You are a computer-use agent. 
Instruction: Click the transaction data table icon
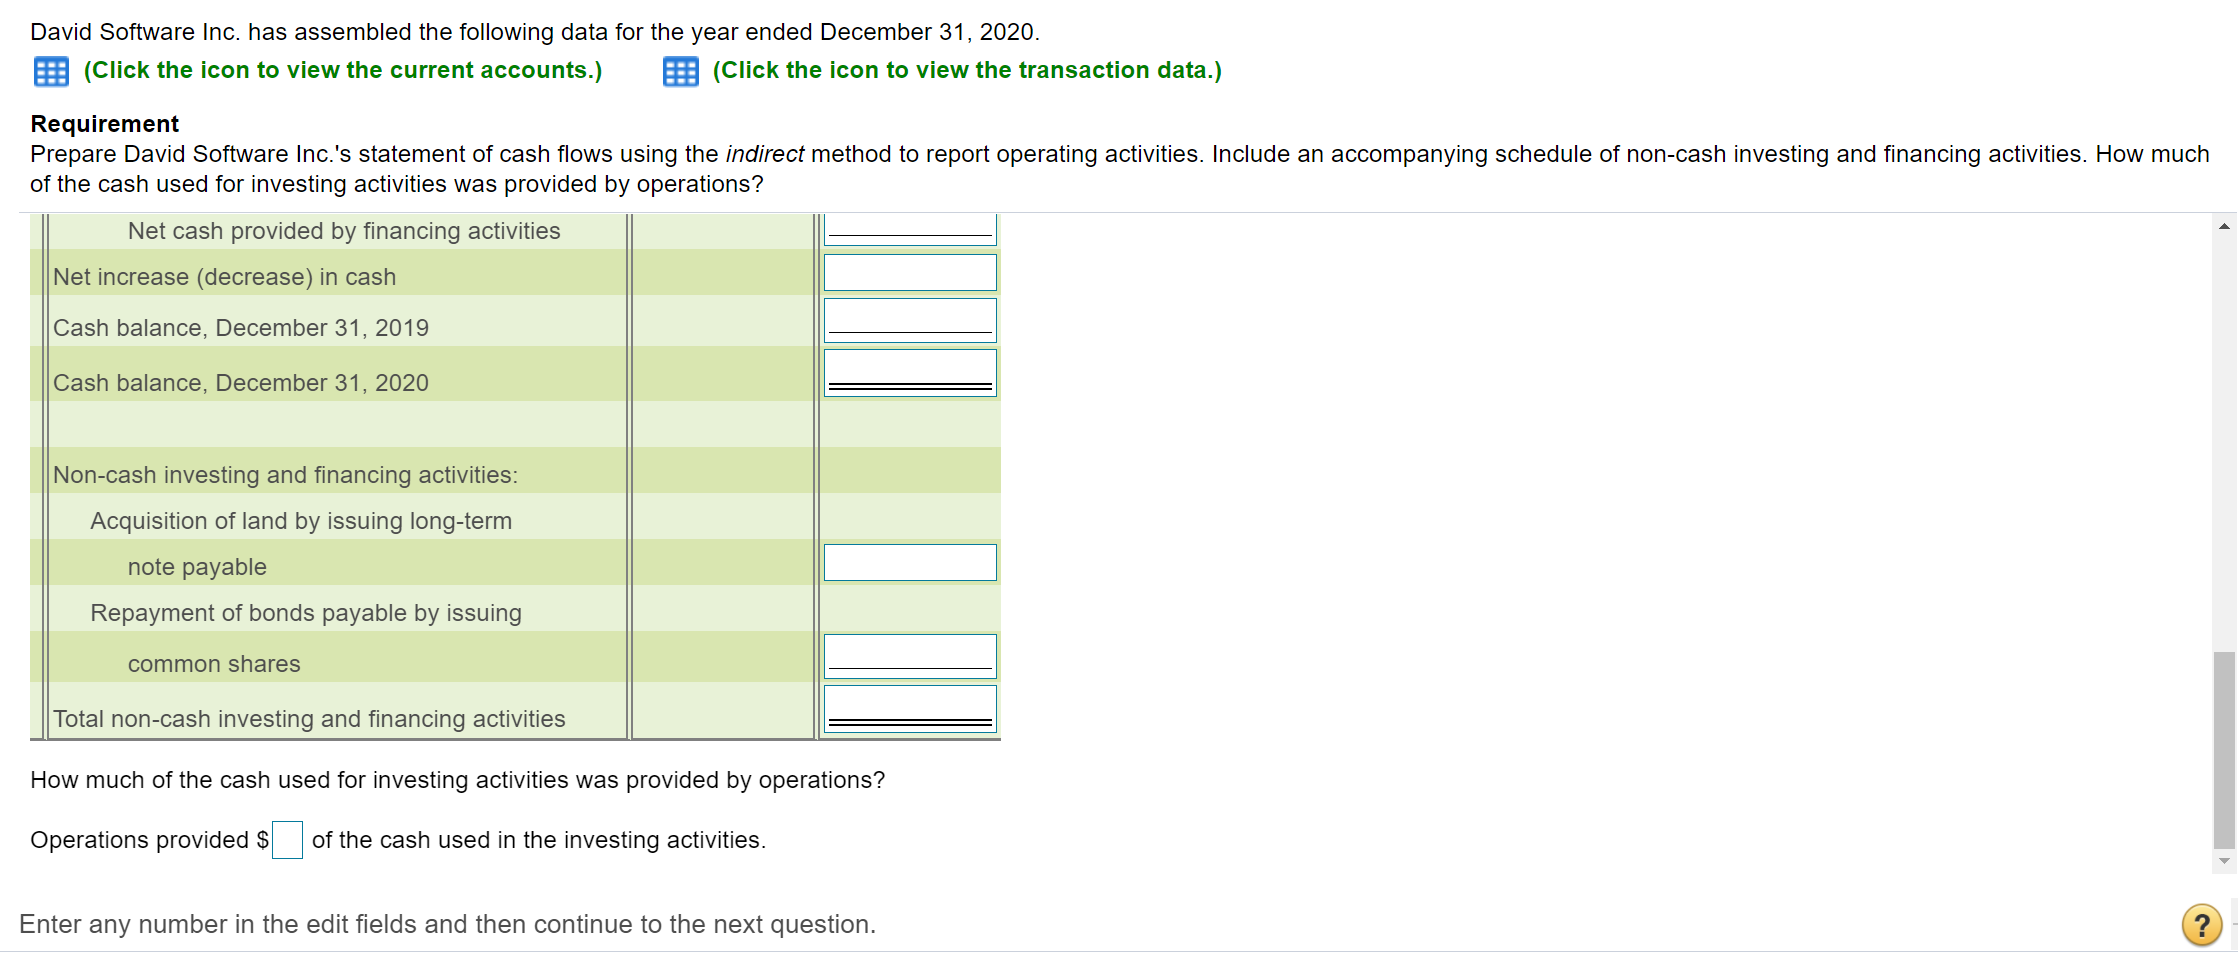(x=680, y=70)
